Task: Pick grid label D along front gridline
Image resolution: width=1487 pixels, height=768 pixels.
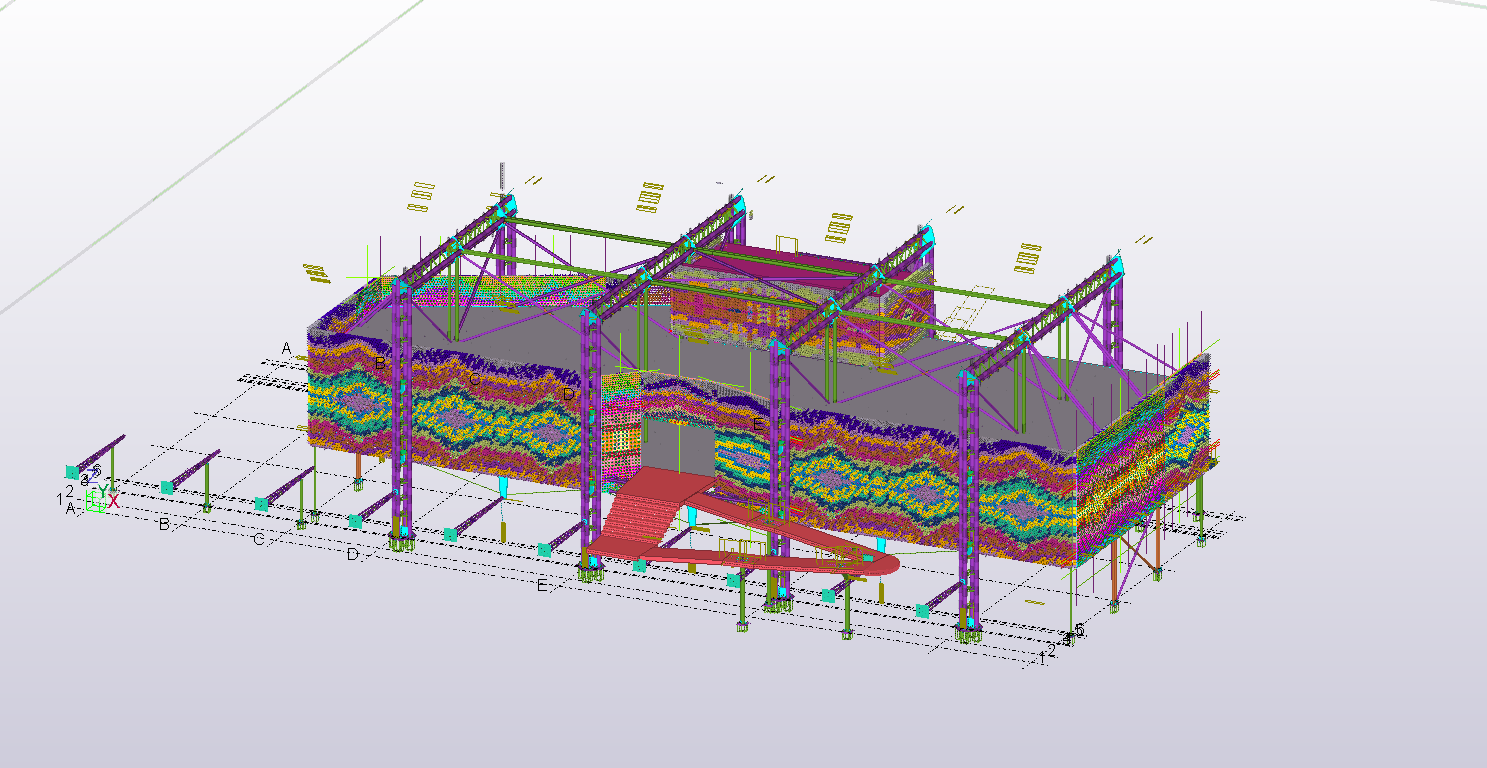Action: click(x=352, y=555)
